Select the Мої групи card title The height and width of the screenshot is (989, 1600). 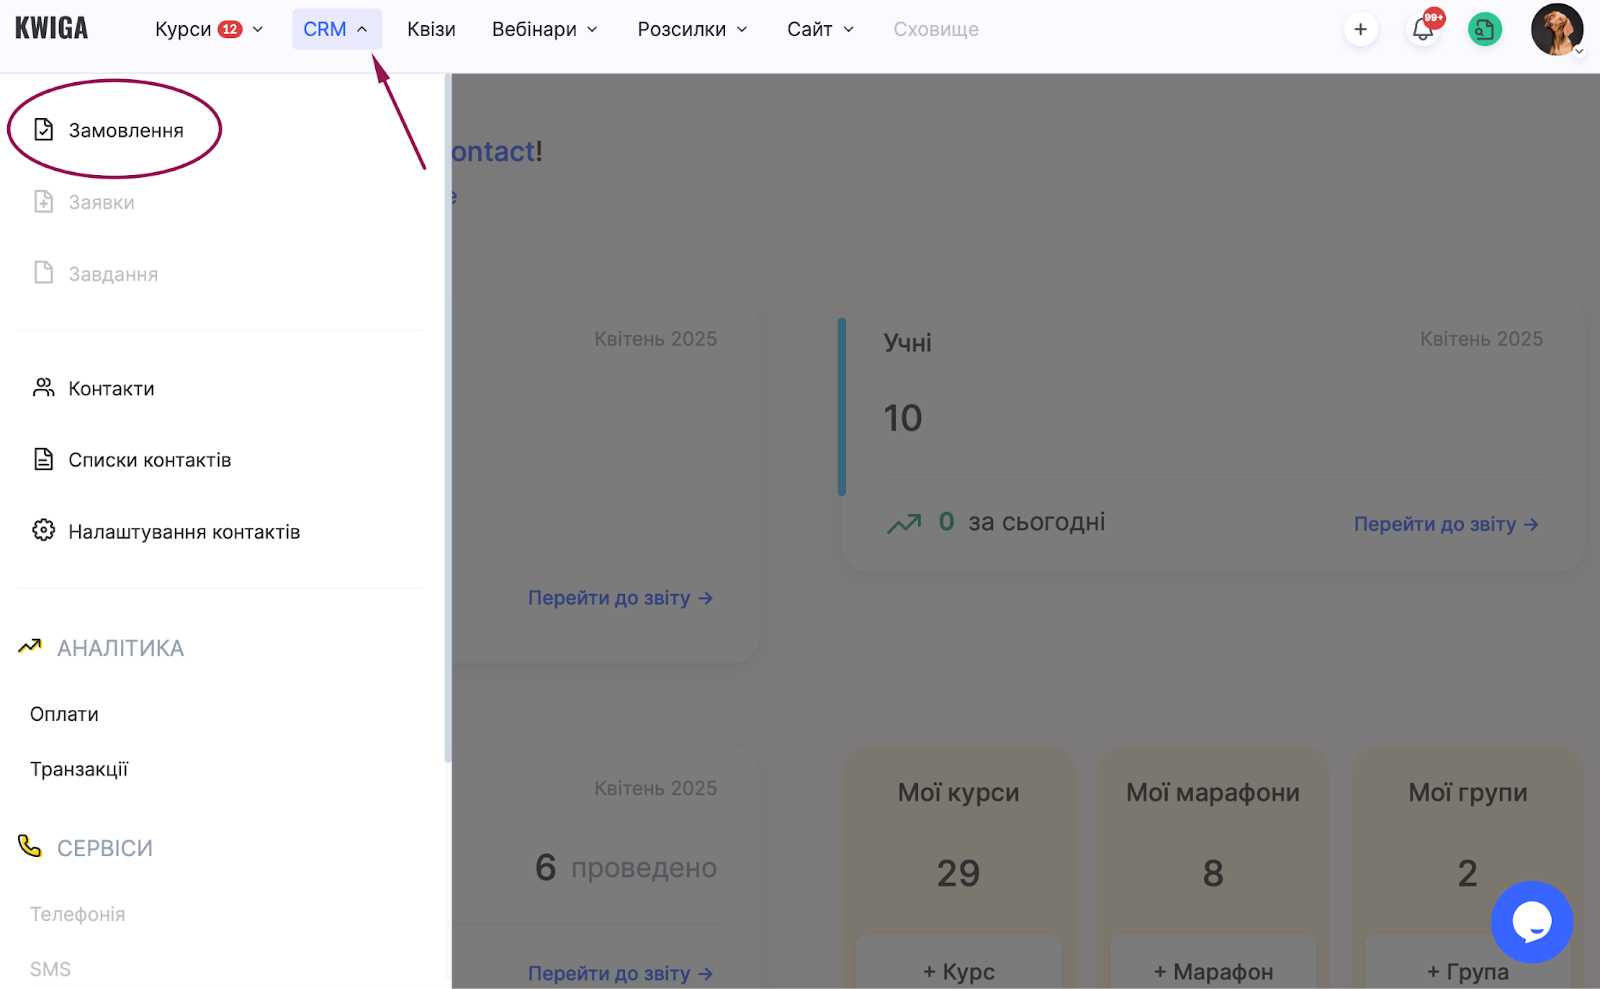click(1468, 792)
